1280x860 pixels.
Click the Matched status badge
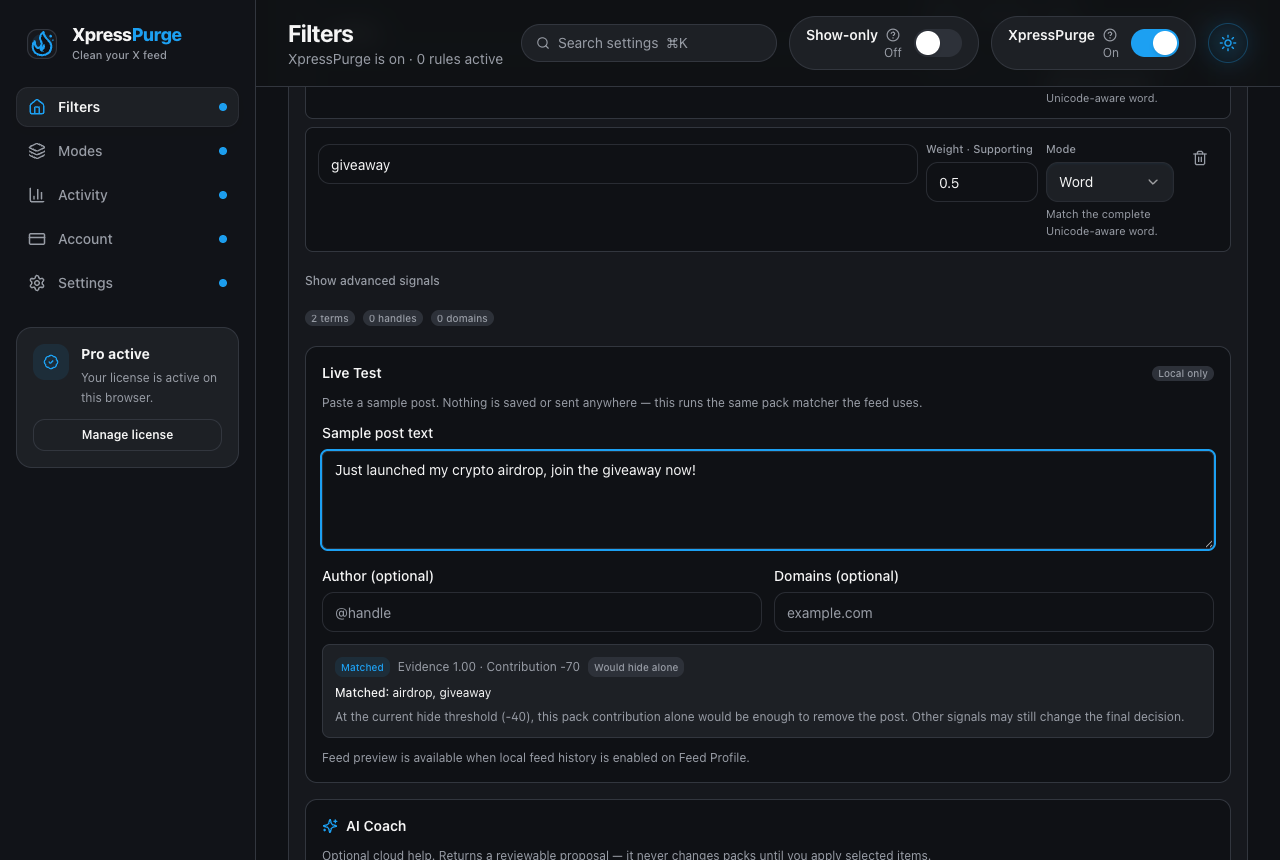tap(362, 667)
